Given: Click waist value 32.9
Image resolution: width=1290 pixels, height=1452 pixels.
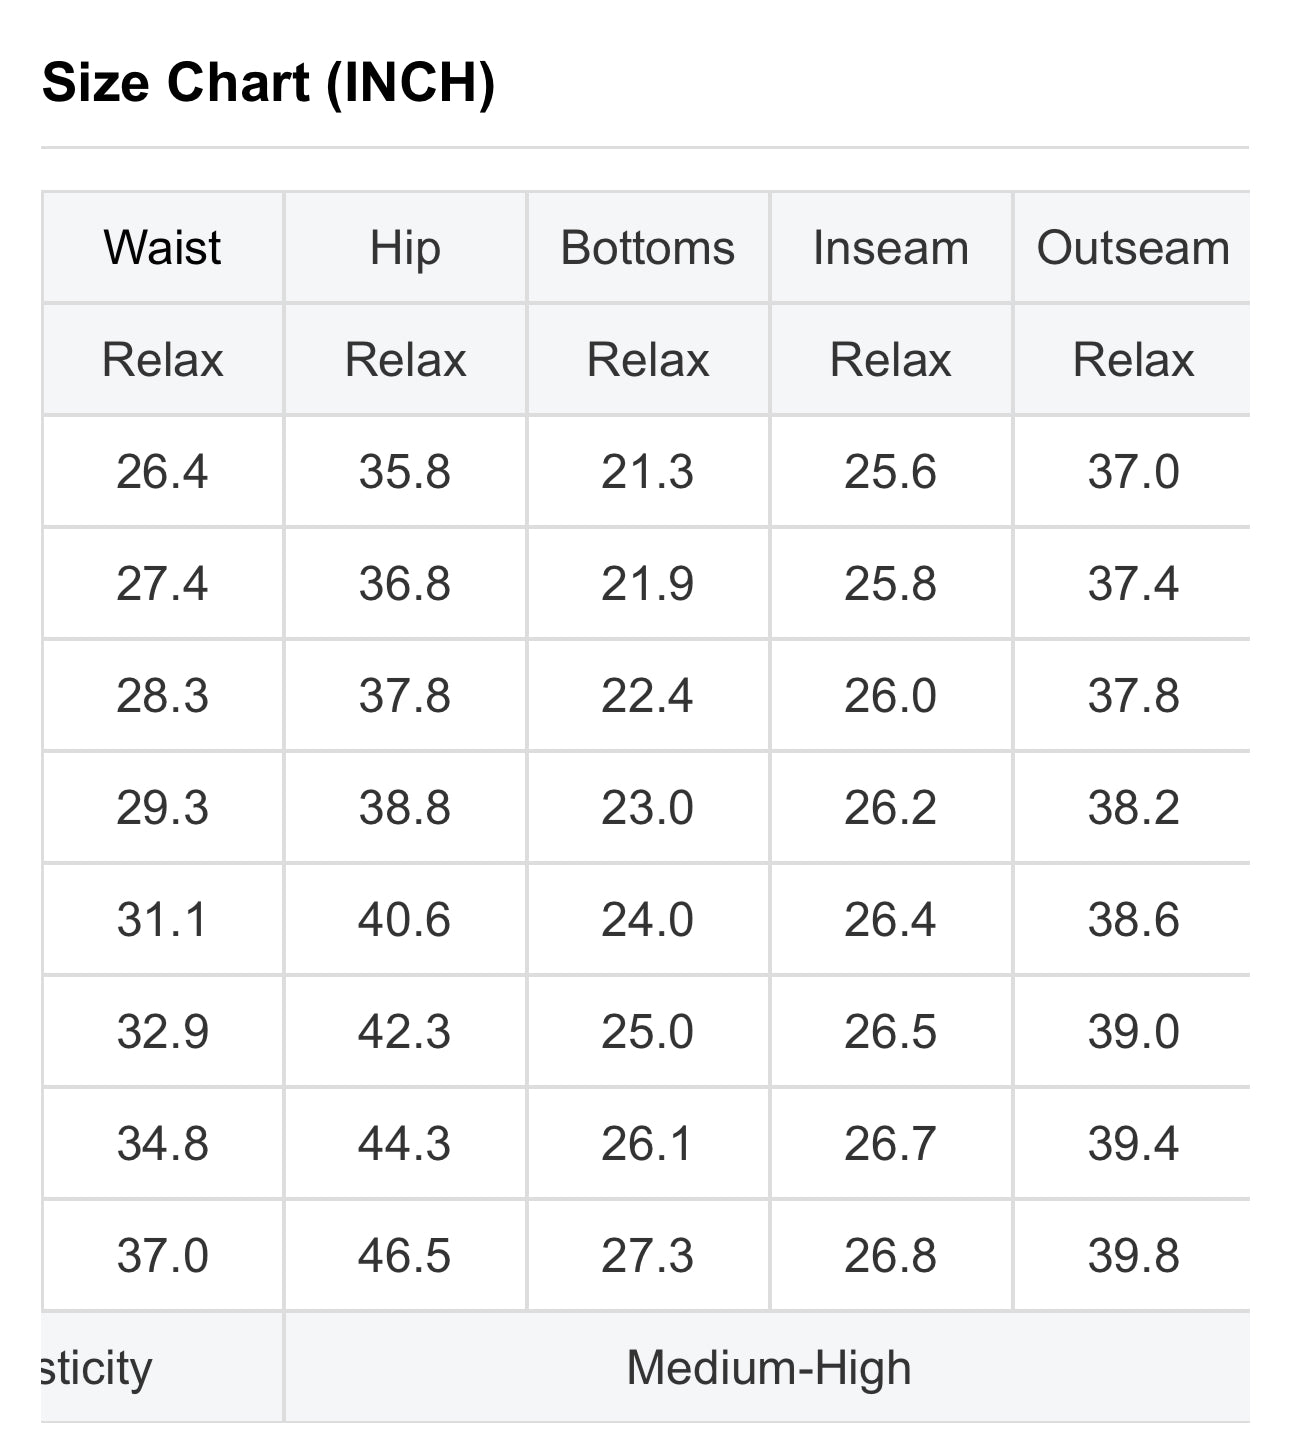Looking at the screenshot, I should tap(162, 1032).
